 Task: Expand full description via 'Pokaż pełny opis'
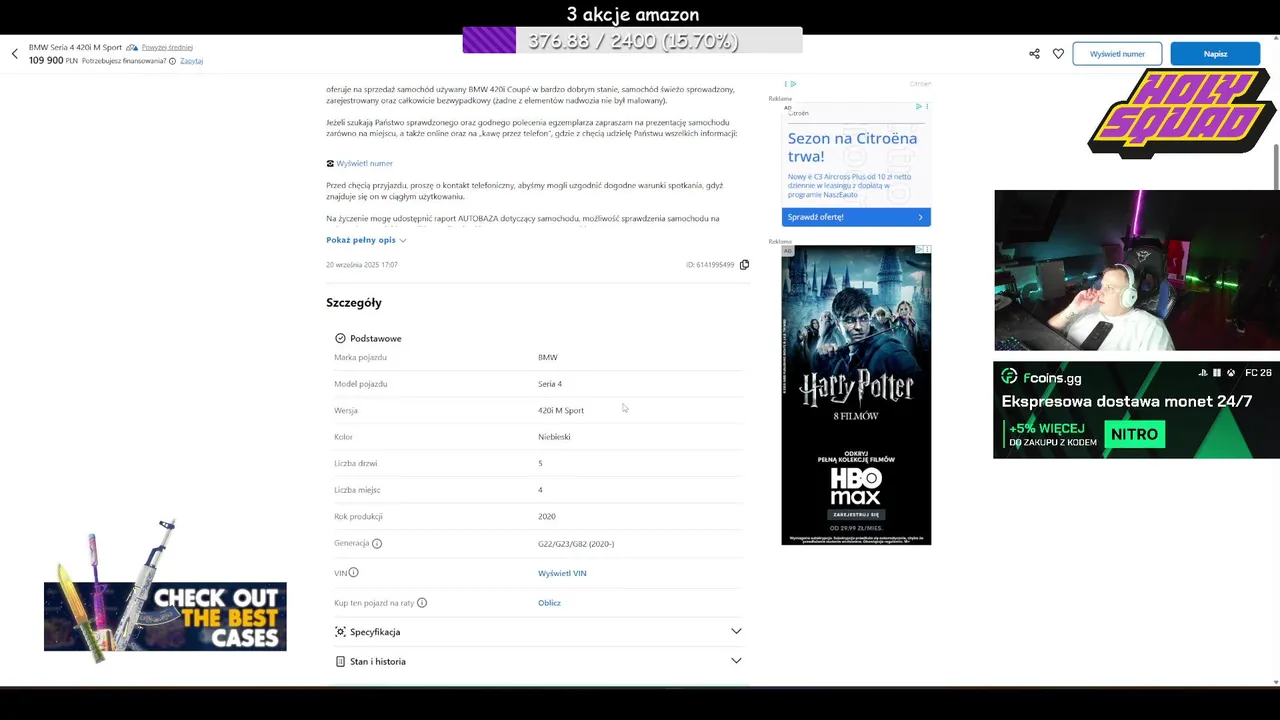366,240
